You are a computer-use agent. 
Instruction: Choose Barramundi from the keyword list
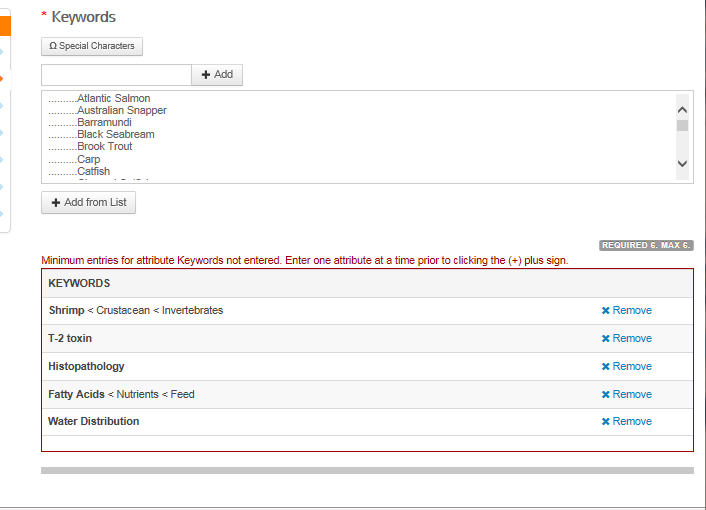[x=105, y=123]
